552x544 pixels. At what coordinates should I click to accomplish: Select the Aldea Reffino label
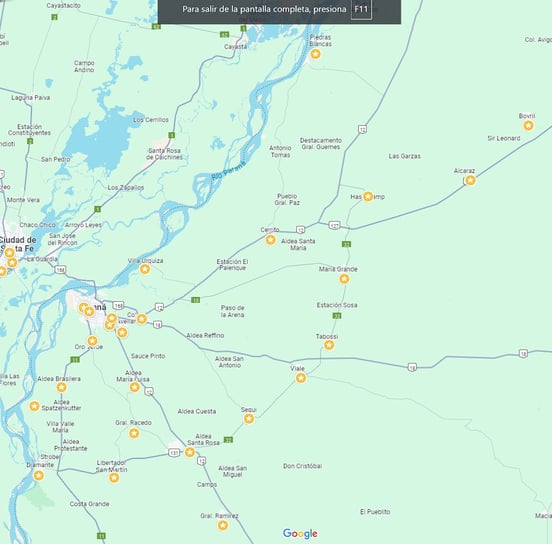205,336
